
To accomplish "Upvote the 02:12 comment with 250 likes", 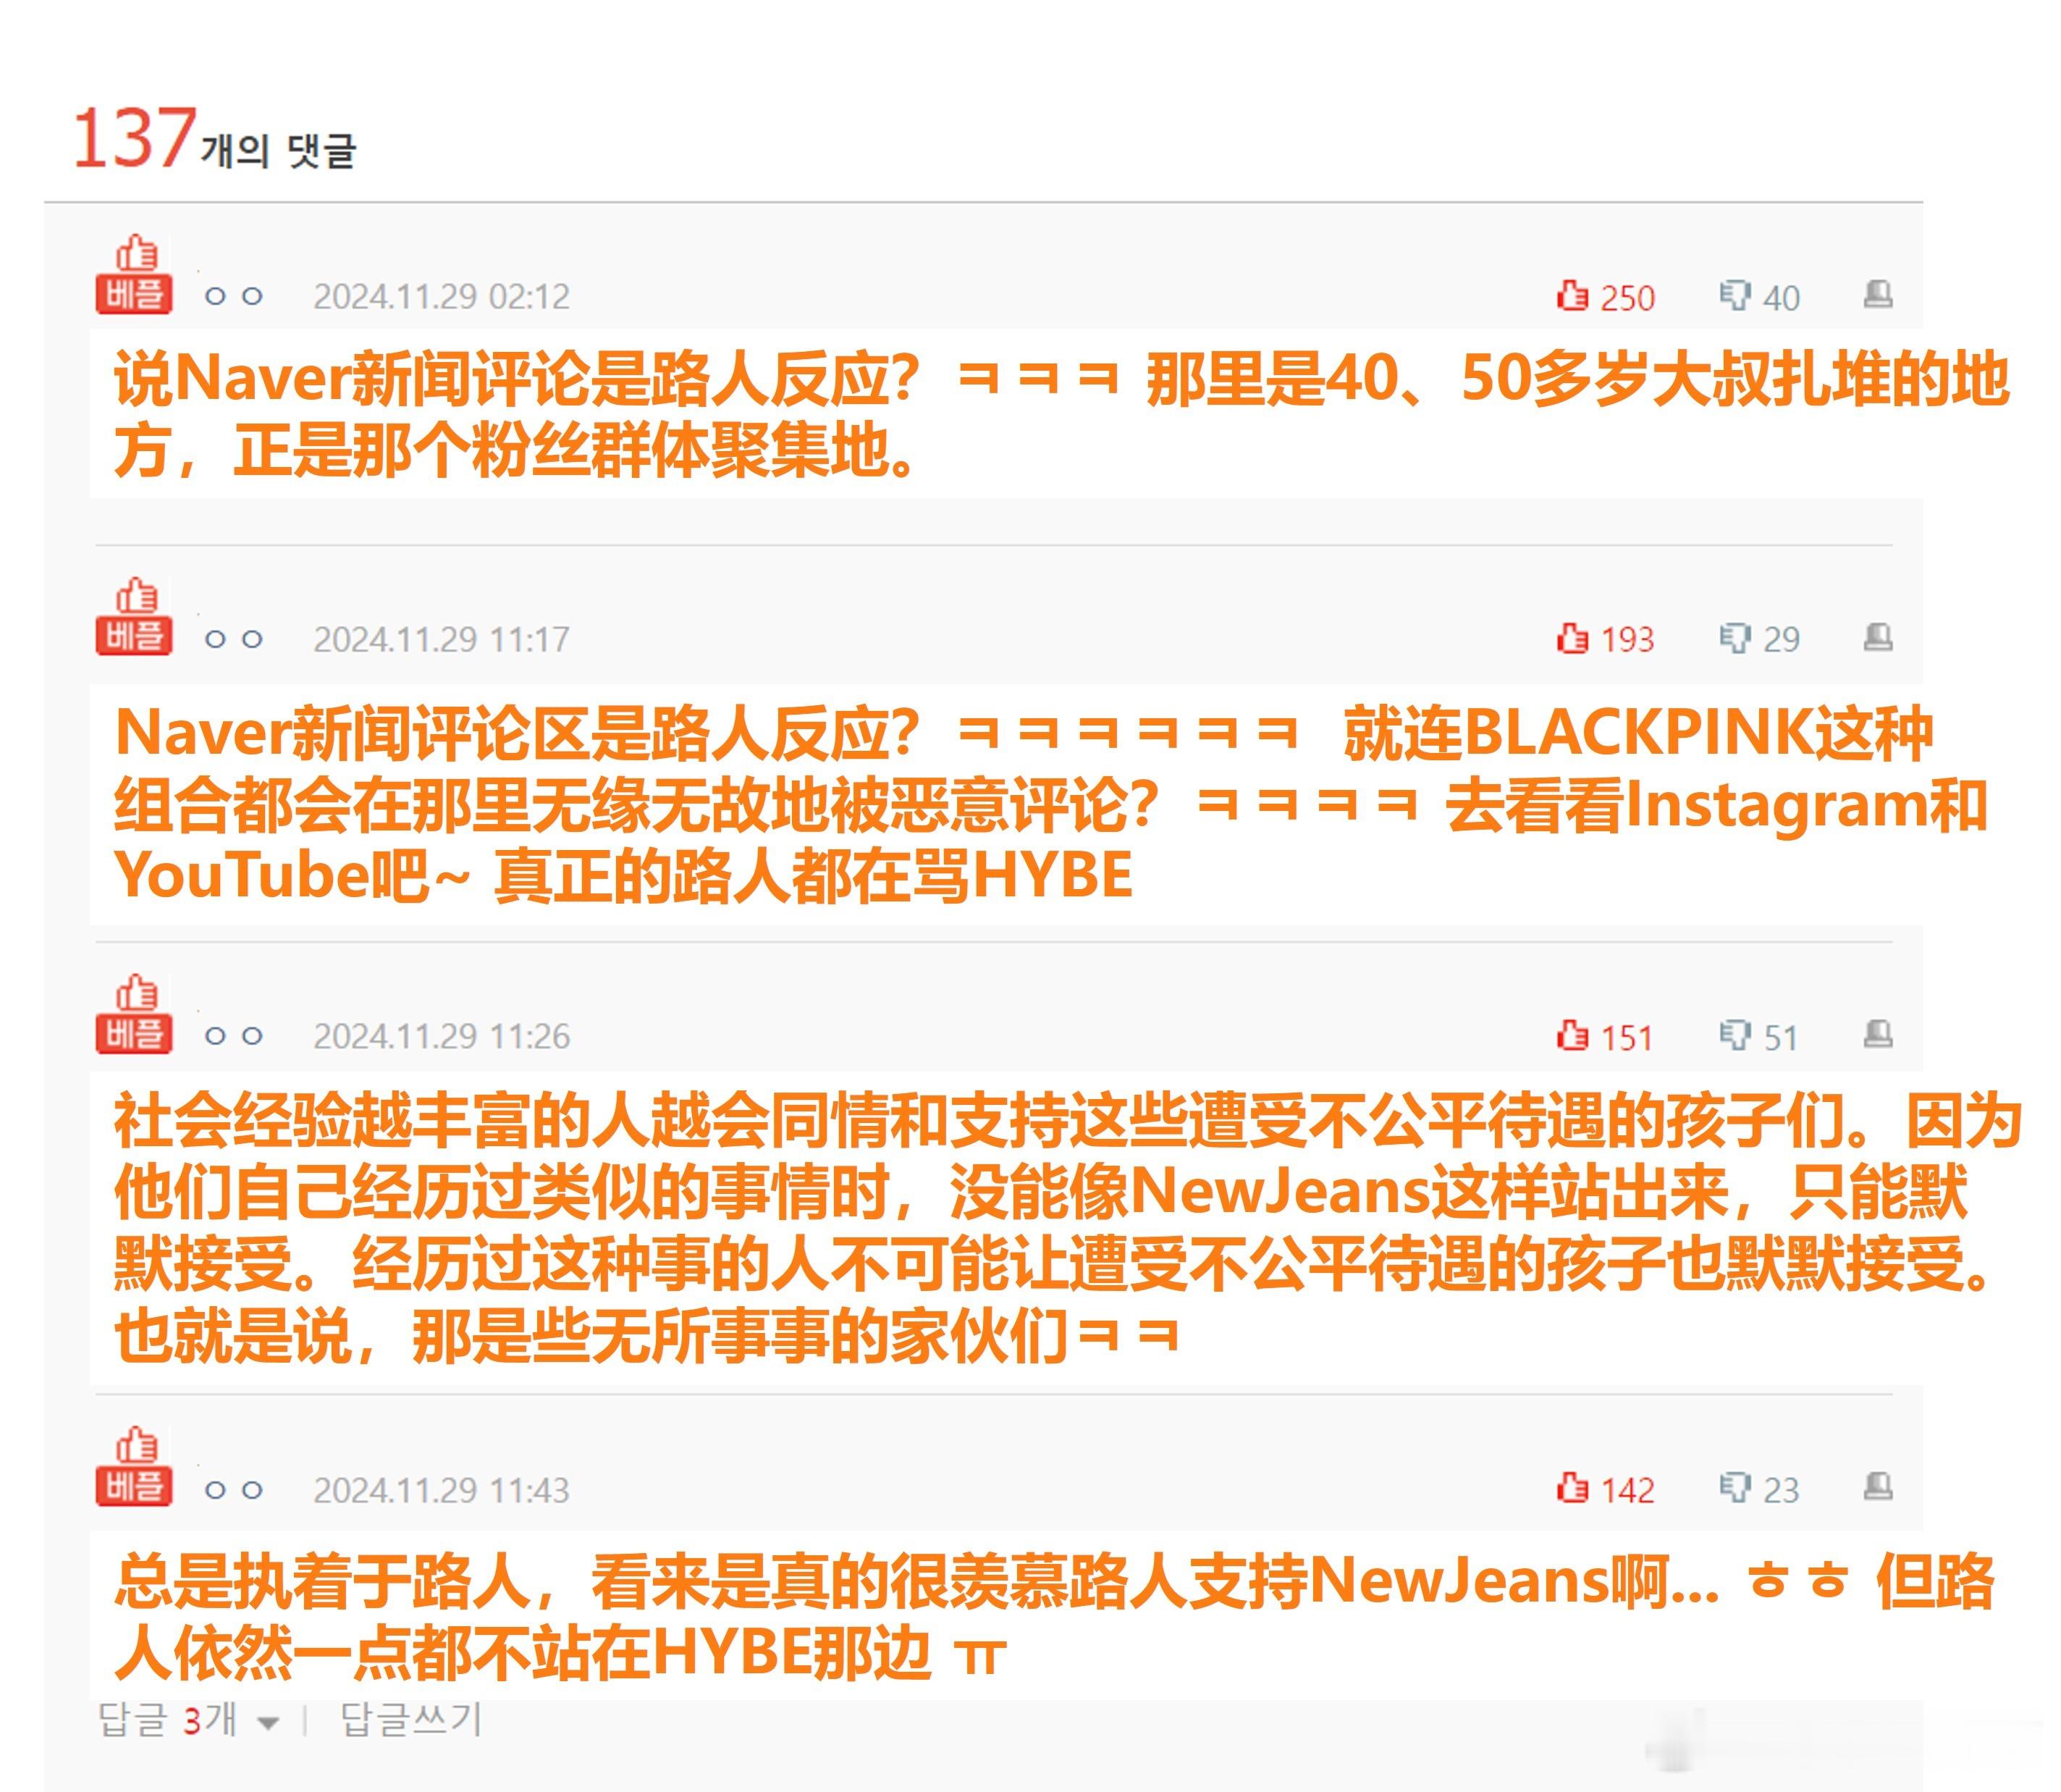I will 1604,296.
